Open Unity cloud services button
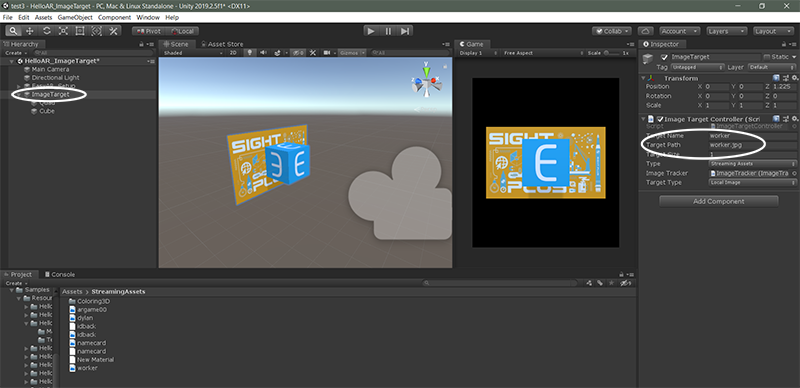This screenshot has width=800, height=388. tap(646, 31)
